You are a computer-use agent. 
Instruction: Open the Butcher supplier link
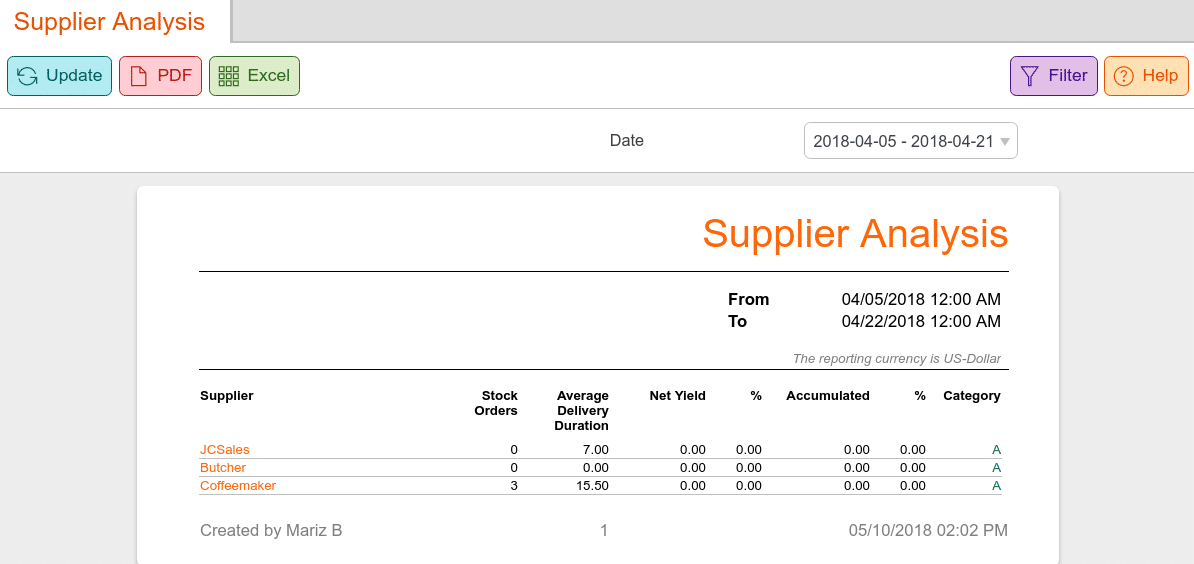click(x=223, y=467)
